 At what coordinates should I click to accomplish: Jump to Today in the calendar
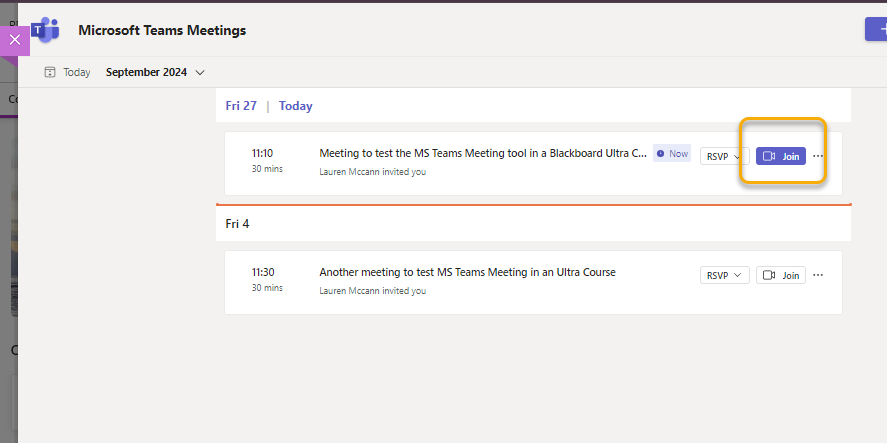tap(68, 72)
